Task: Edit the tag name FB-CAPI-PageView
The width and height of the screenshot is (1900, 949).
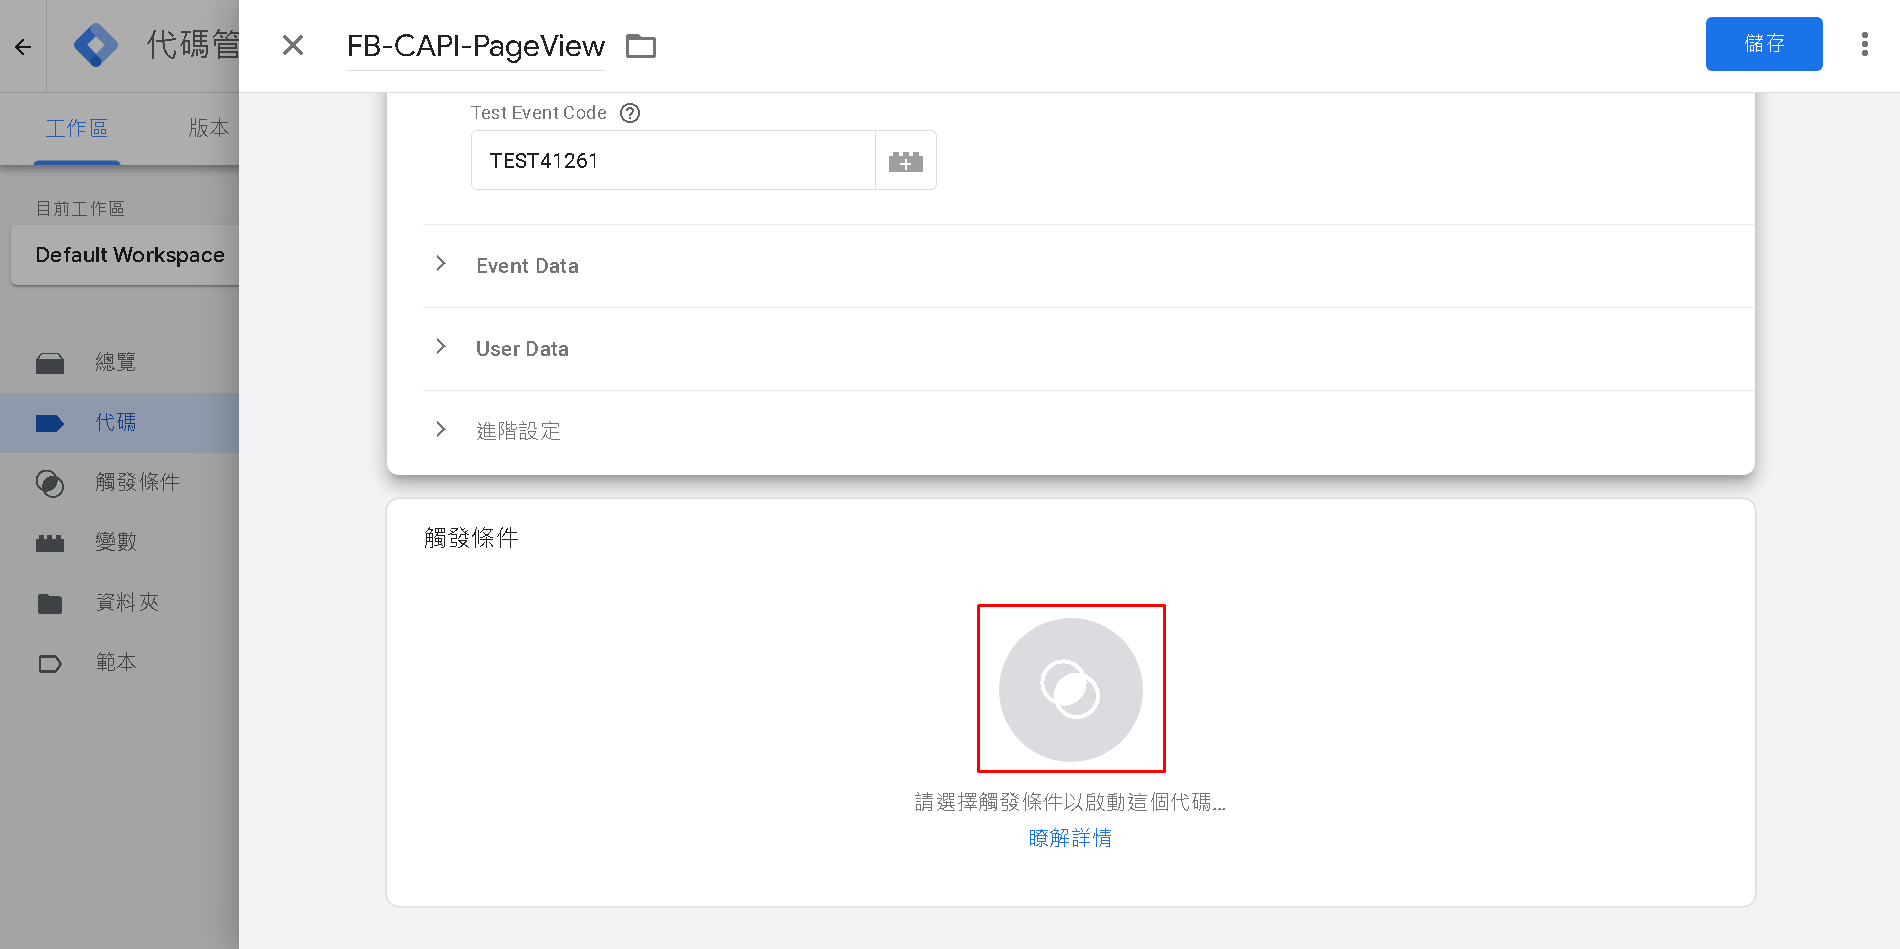Action: click(476, 46)
